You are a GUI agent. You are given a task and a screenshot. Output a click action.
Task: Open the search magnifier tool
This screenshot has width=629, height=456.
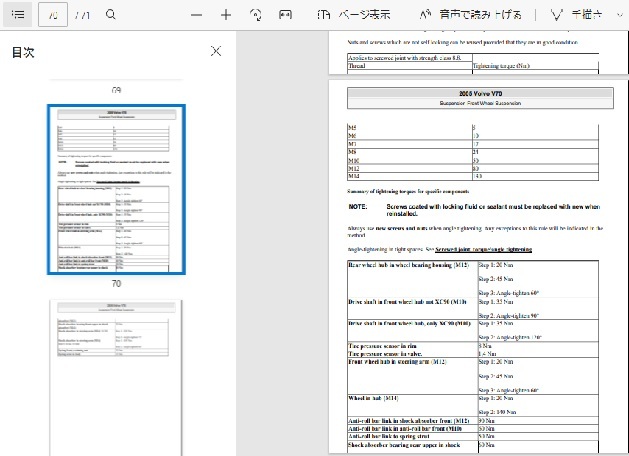(x=111, y=15)
